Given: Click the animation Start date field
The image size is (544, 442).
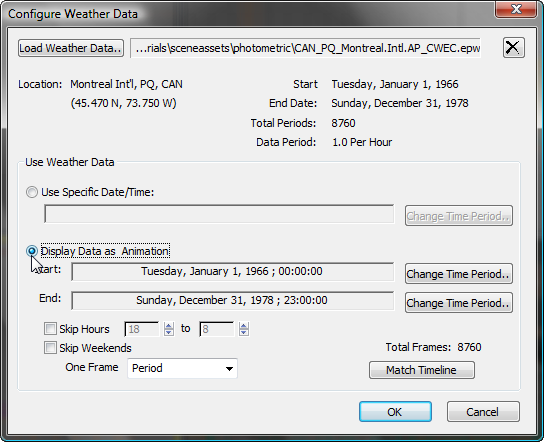Looking at the screenshot, I should 232,271.
